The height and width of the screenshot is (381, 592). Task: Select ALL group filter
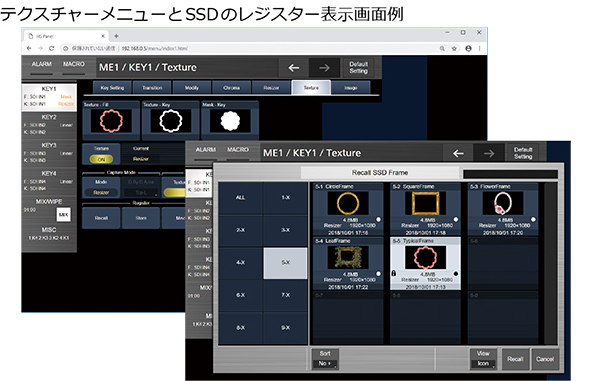tap(240, 198)
